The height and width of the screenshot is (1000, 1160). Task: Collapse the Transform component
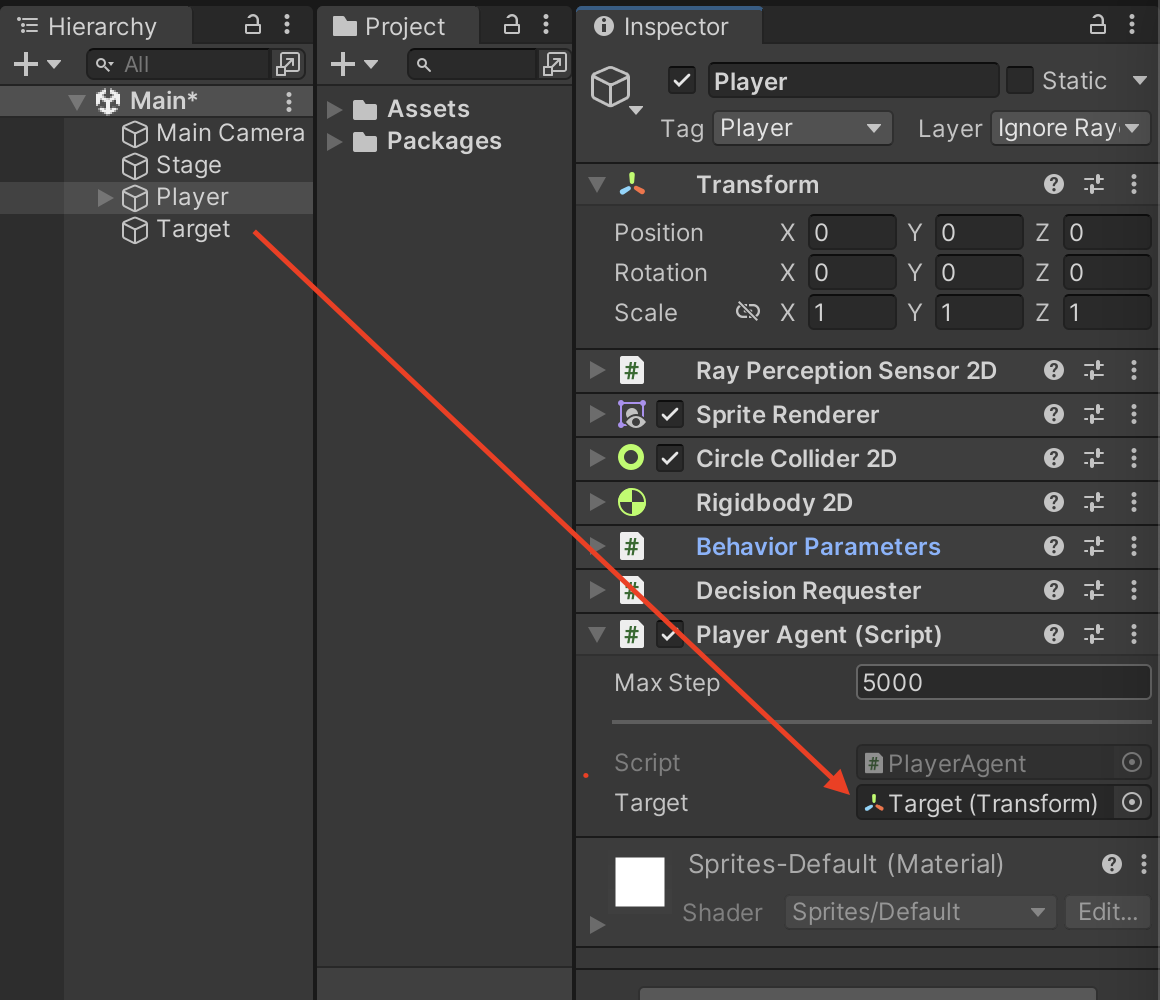(x=596, y=184)
